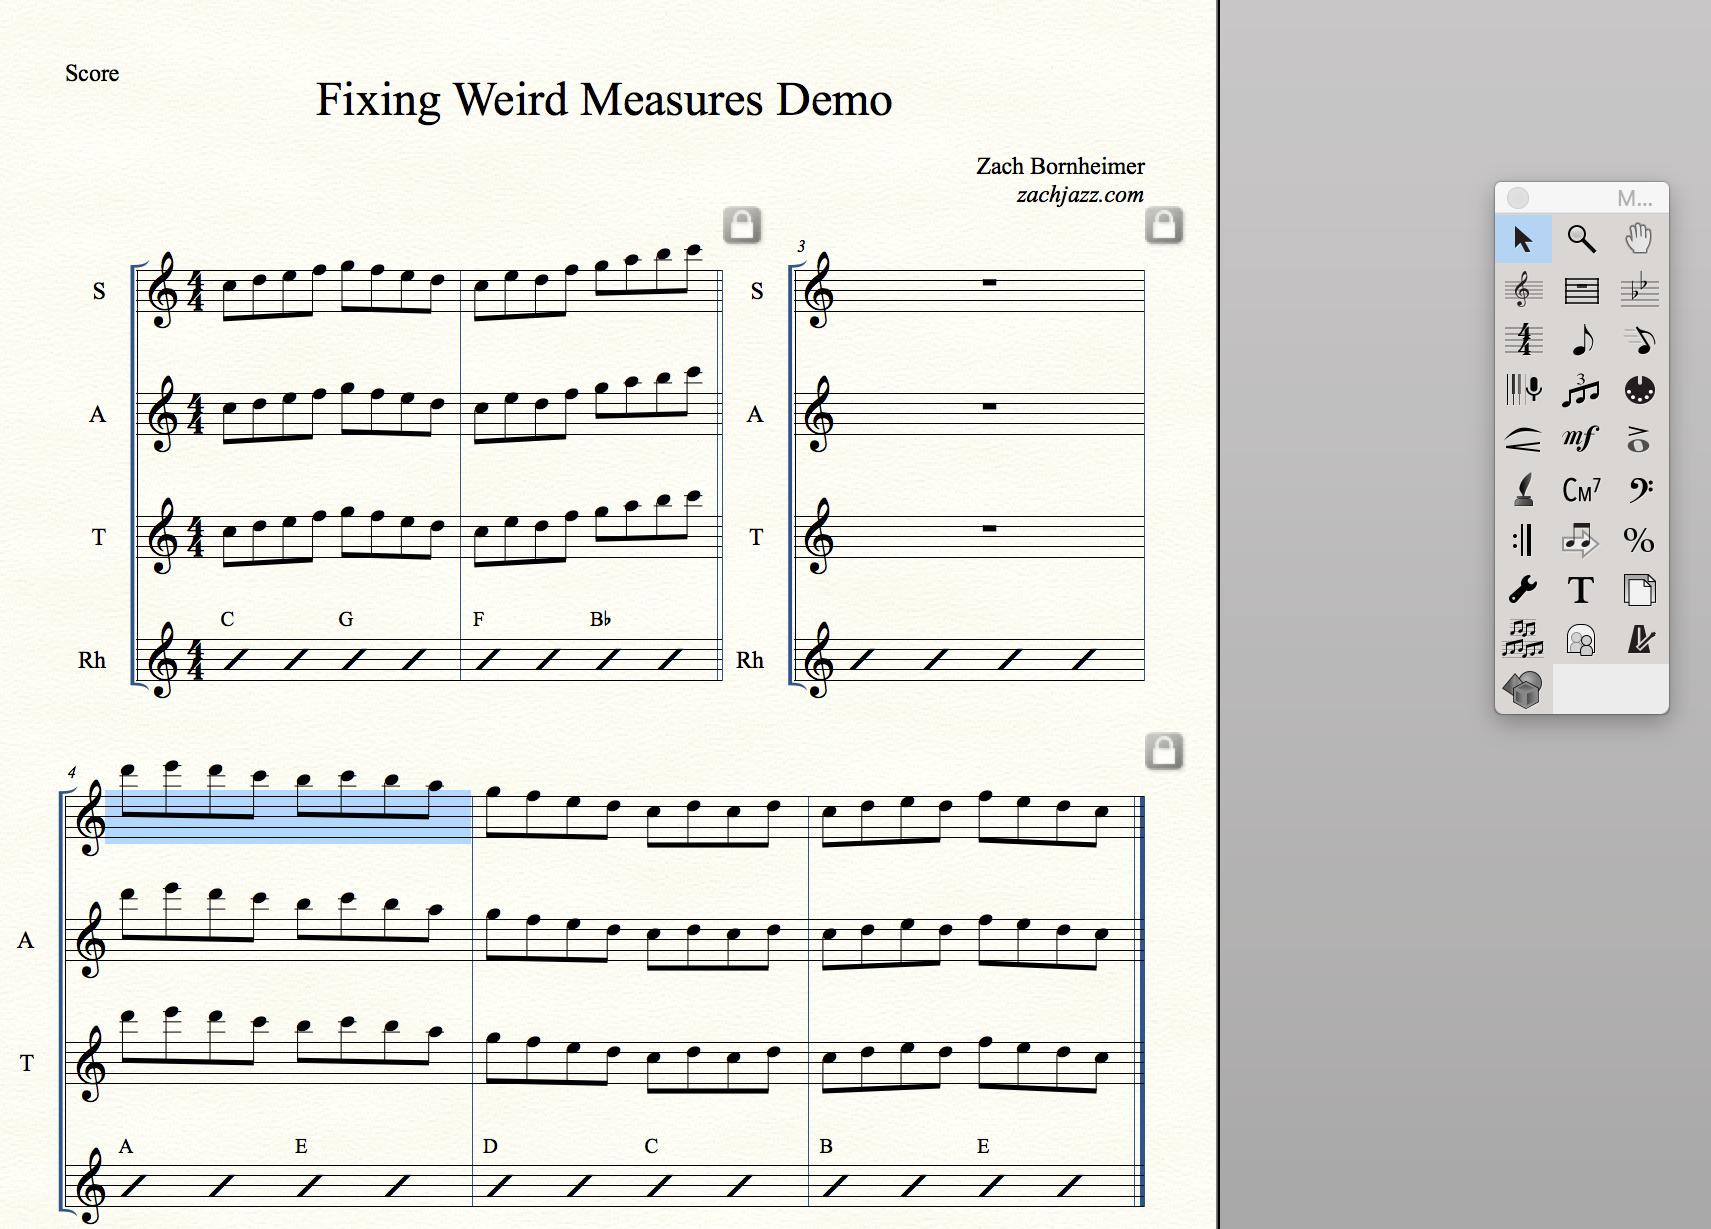The image size is (1711, 1229).
Task: Select the Zoom magnifier tool
Action: 1581,239
